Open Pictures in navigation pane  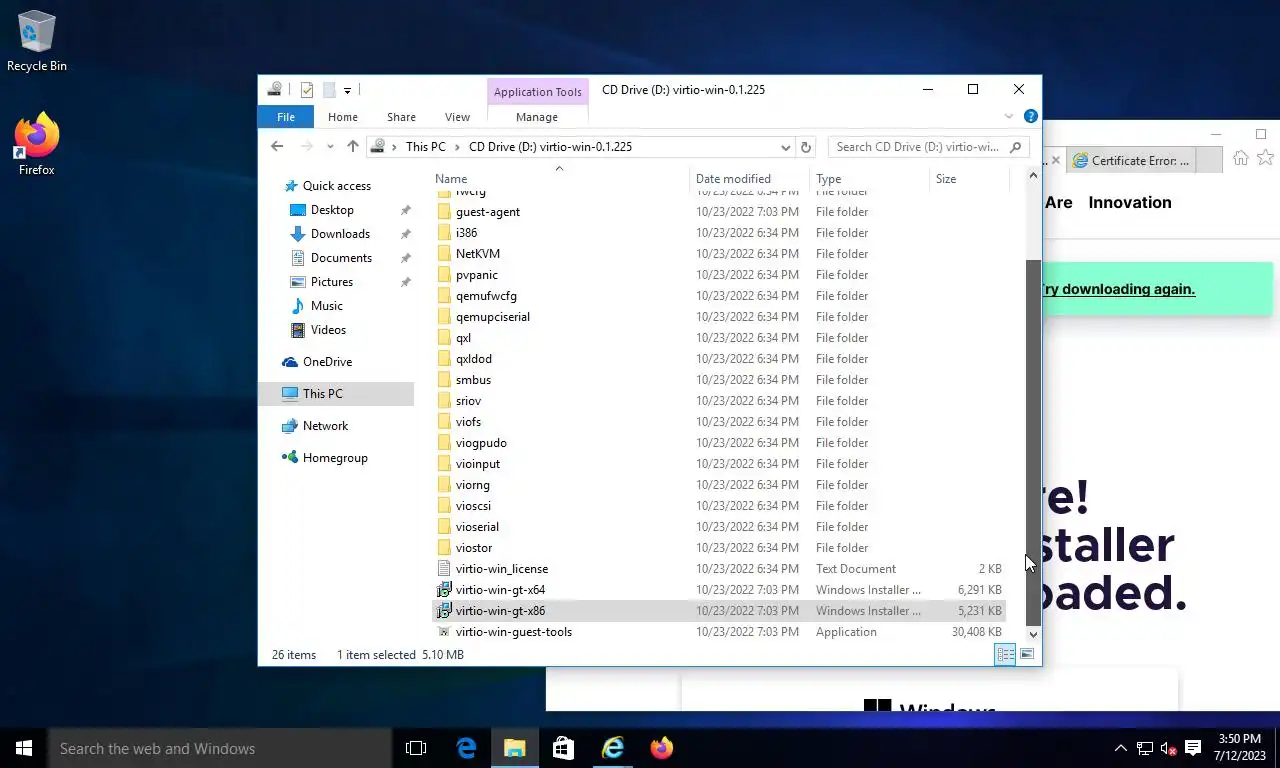coord(332,282)
